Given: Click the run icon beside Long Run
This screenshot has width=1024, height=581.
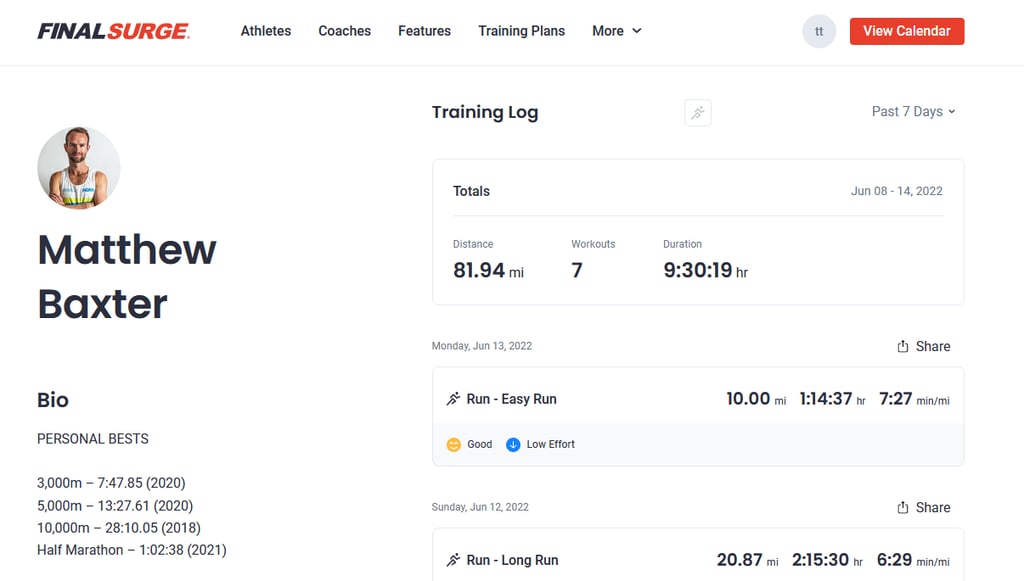Looking at the screenshot, I should pyautogui.click(x=453, y=559).
